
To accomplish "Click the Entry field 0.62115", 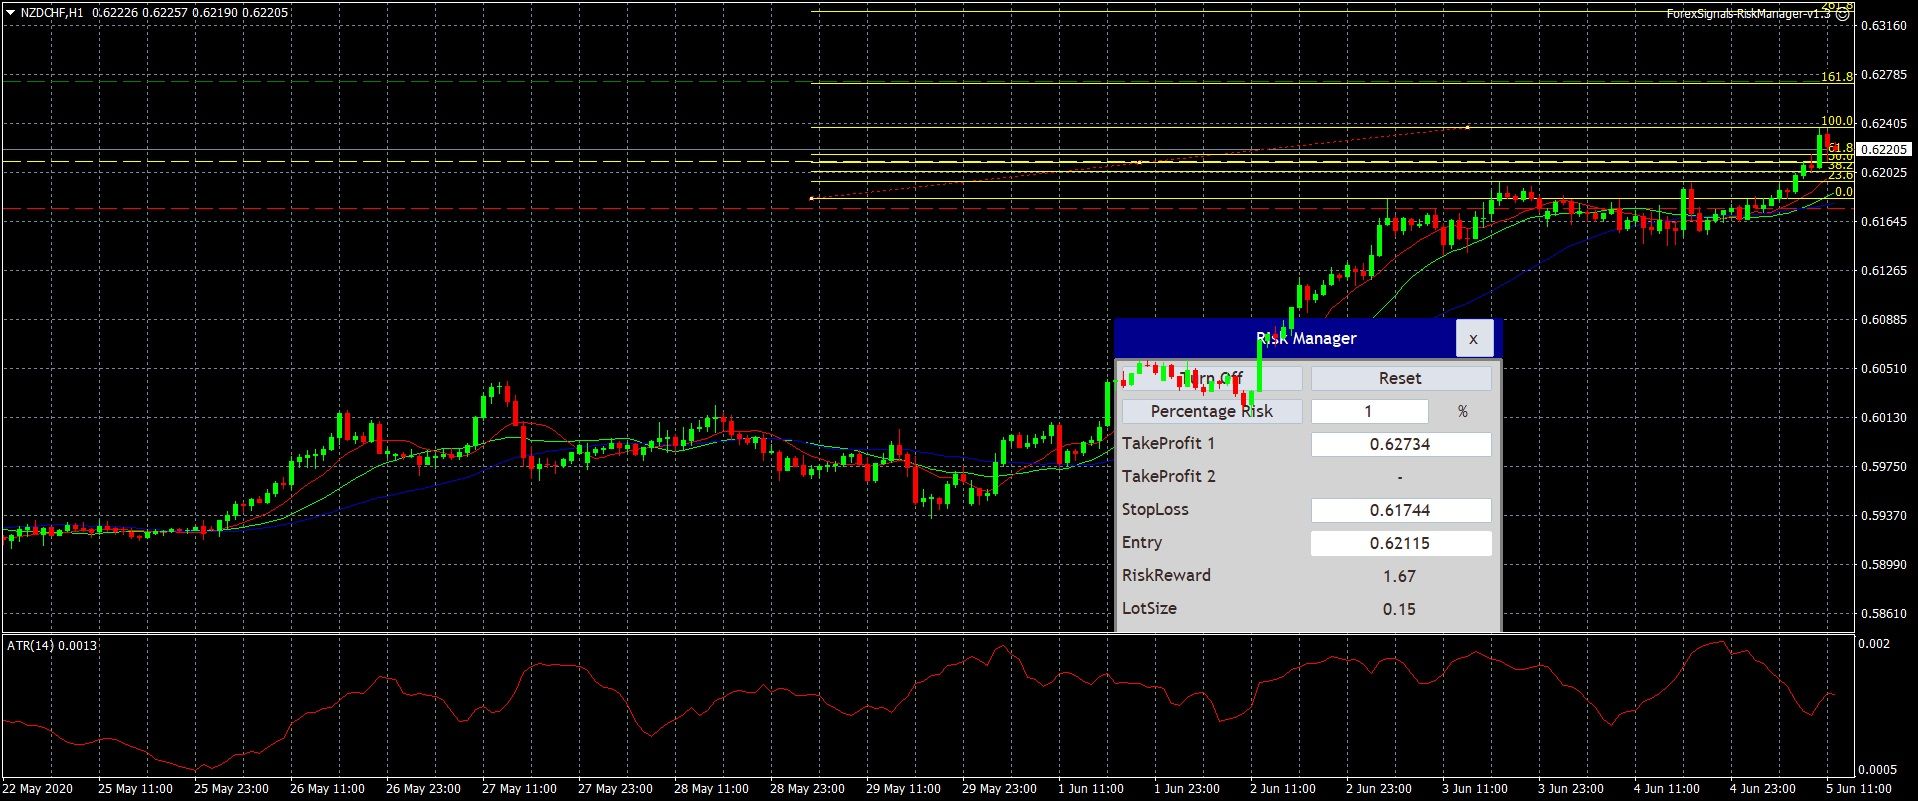I will coord(1400,543).
